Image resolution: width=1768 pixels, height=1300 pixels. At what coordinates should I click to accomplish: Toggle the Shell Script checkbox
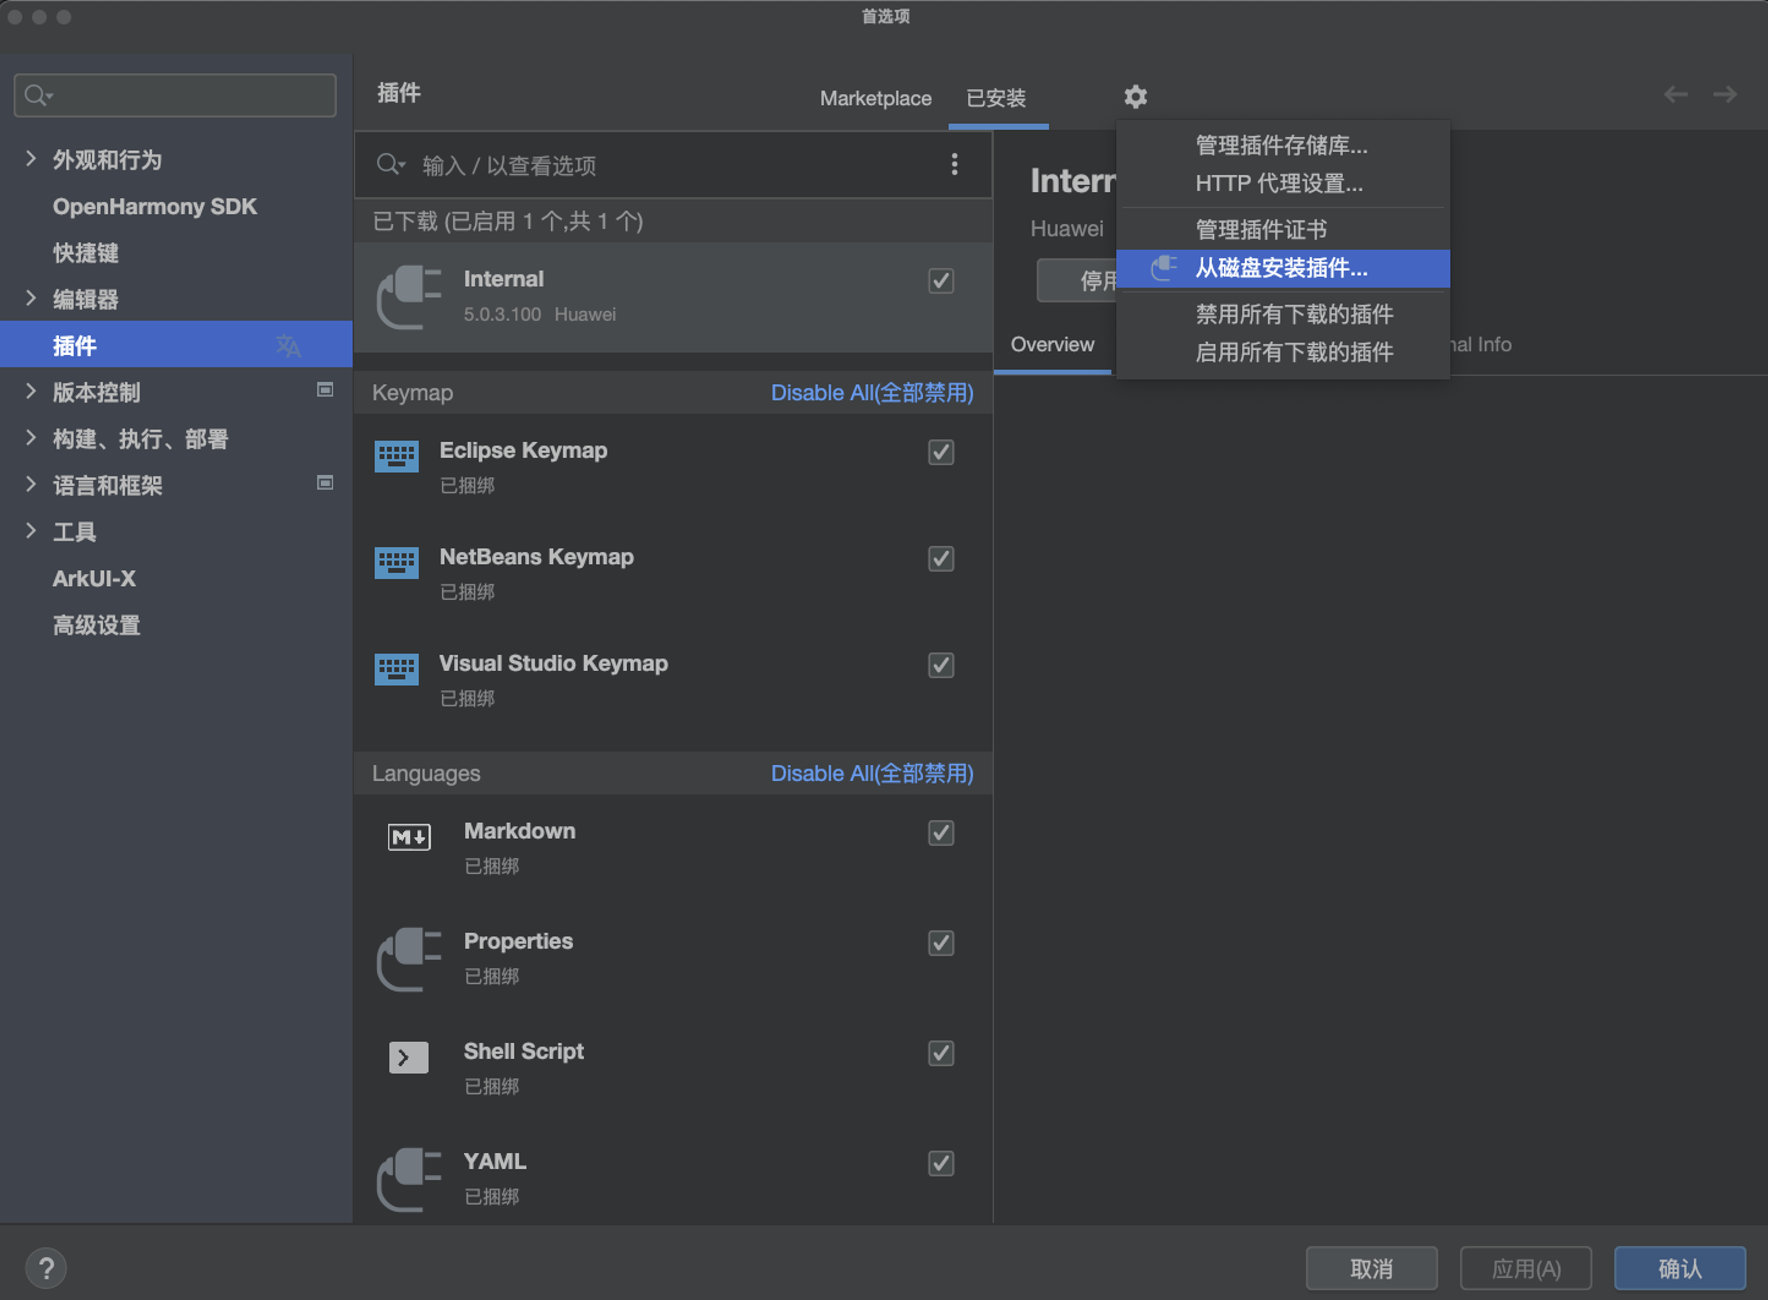(x=941, y=1053)
